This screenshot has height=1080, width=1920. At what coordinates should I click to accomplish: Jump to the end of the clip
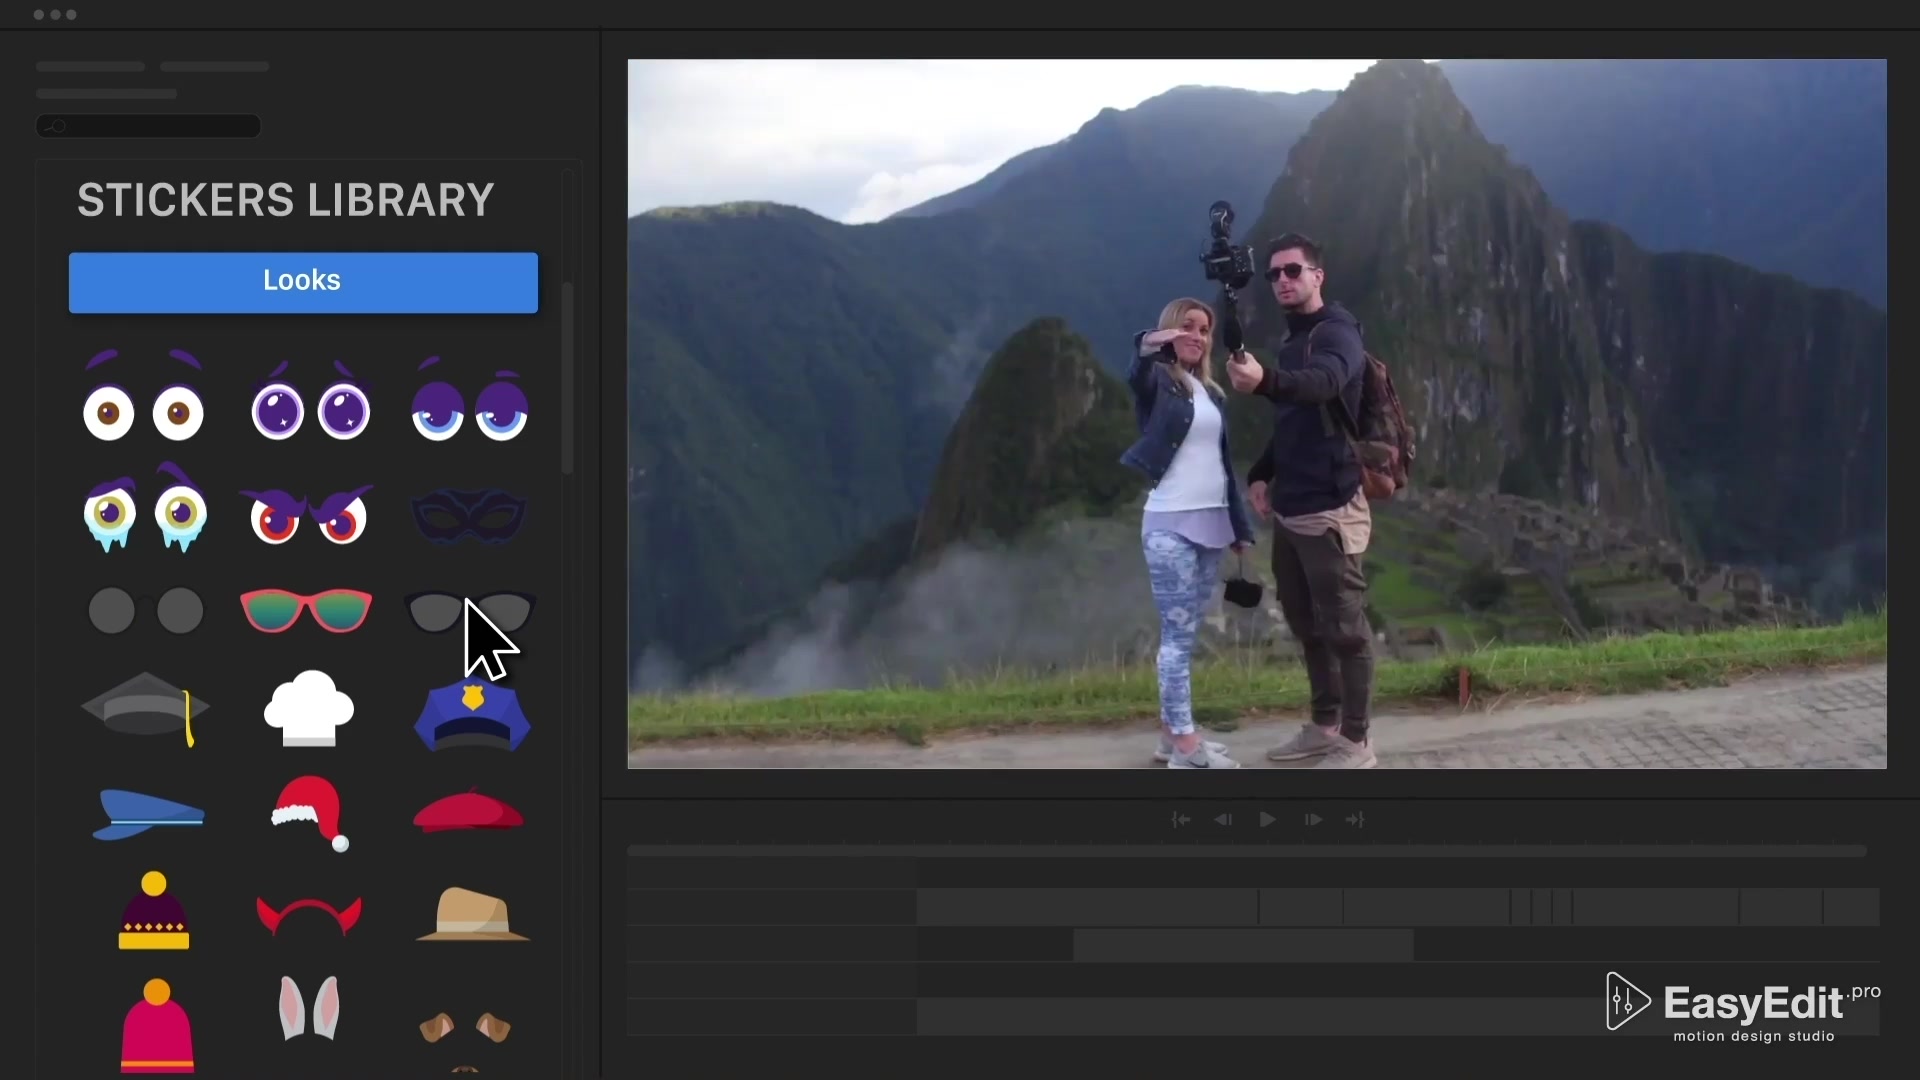tap(1355, 820)
